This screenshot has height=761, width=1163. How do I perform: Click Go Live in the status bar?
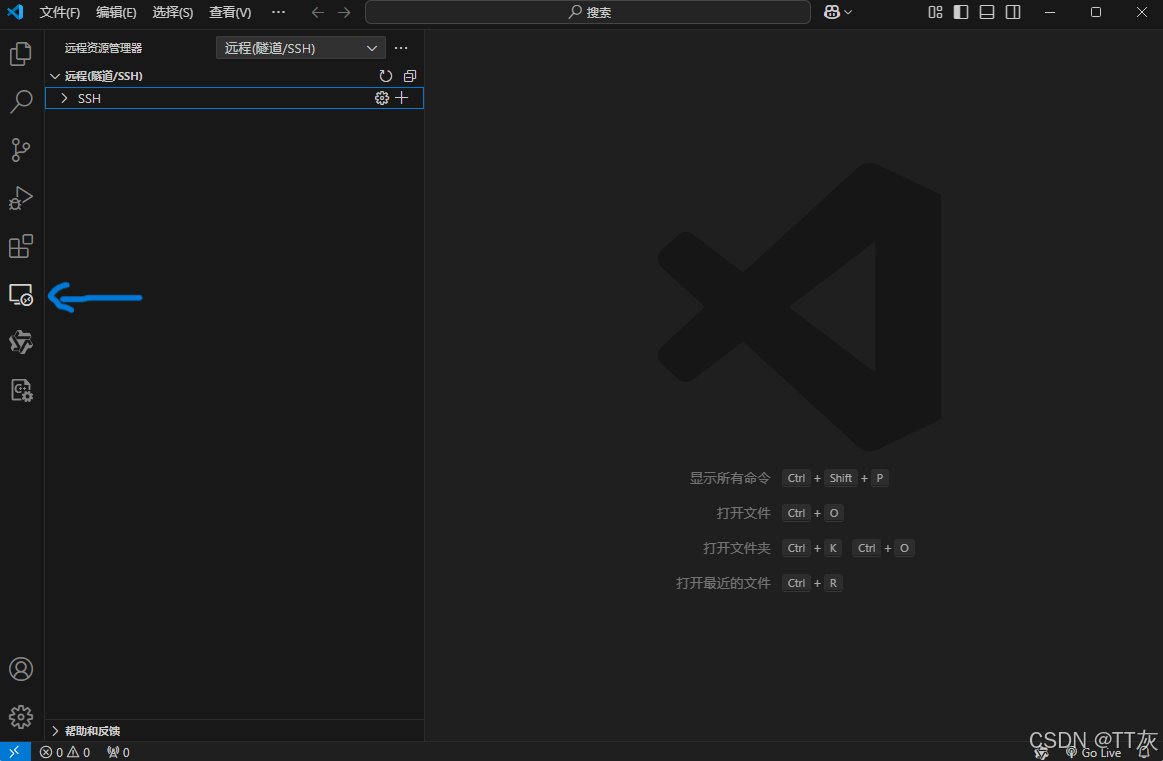pos(1094,752)
